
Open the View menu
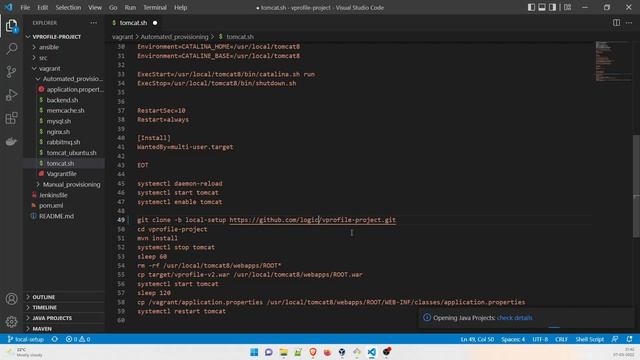(x=95, y=7)
